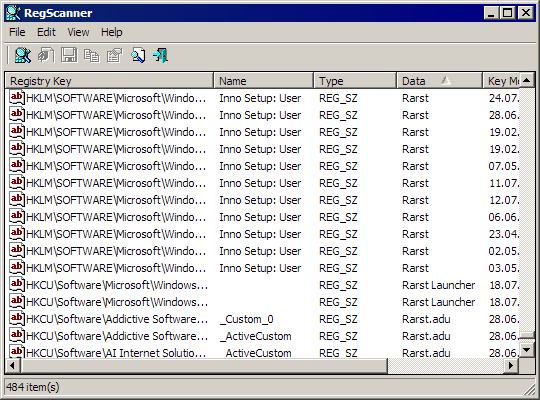The height and width of the screenshot is (400, 540).
Task: Click the ab icon of row dated 11.07
Action: coord(17,183)
